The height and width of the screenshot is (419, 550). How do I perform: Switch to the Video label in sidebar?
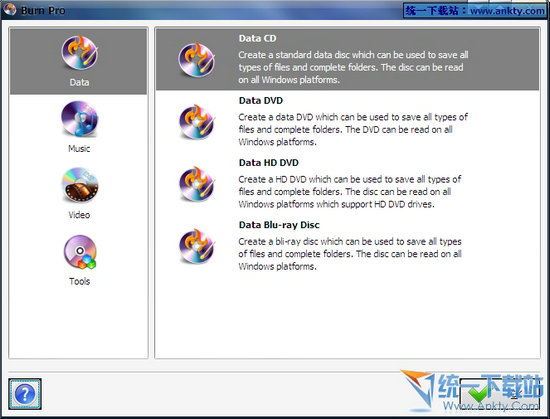pyautogui.click(x=79, y=215)
